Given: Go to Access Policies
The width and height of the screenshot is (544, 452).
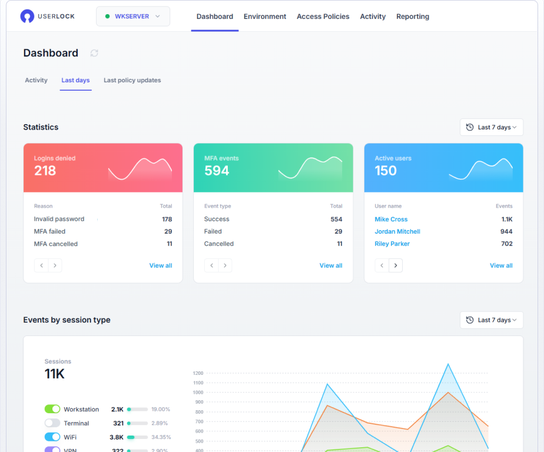Looking at the screenshot, I should pyautogui.click(x=323, y=16).
